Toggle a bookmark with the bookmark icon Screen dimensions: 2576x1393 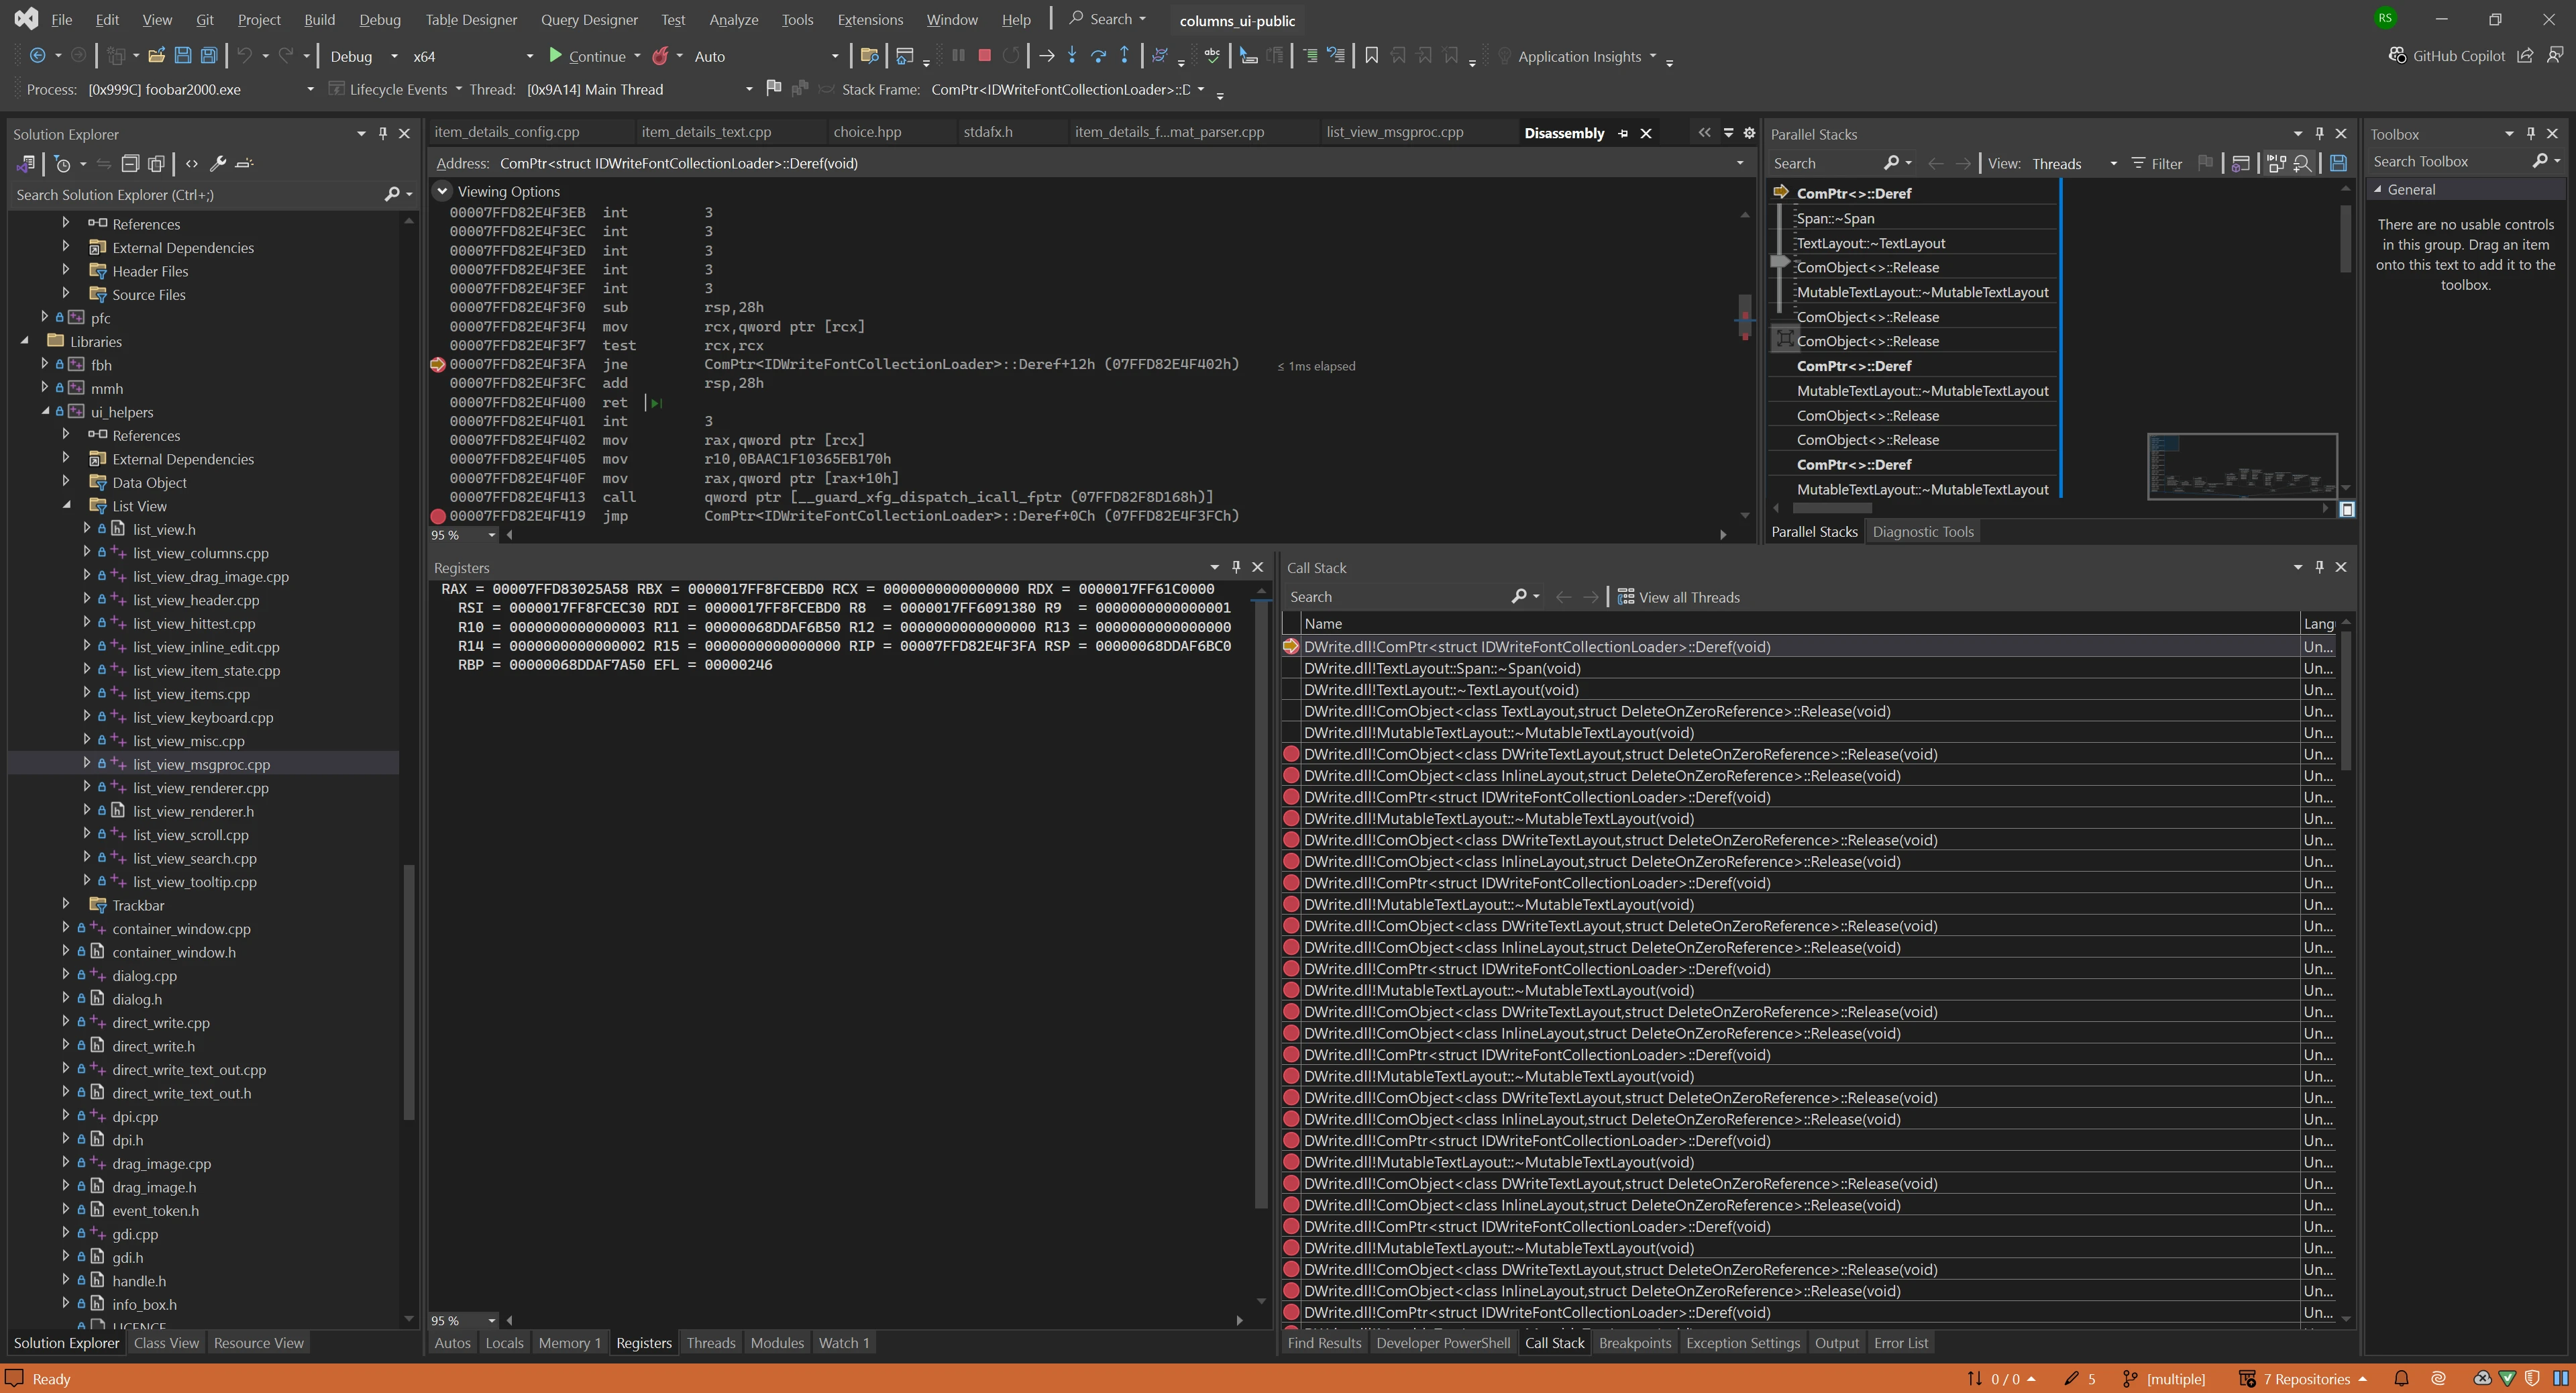(x=1371, y=56)
